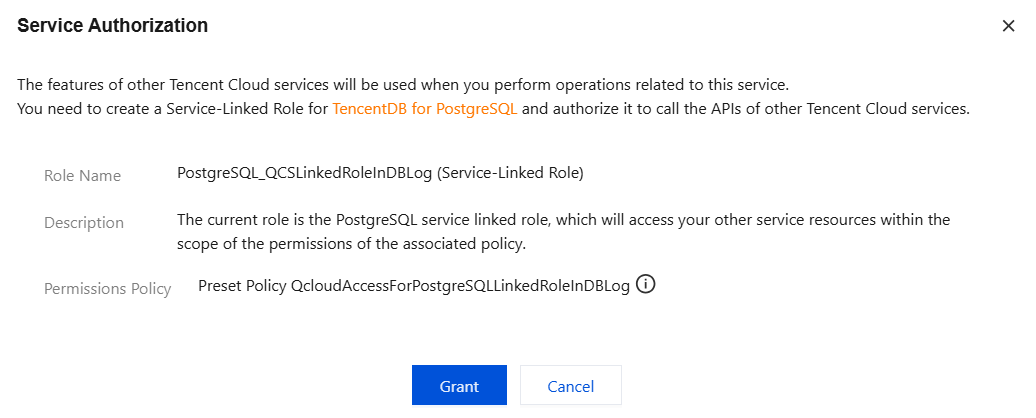Click the "Preset Policy" words
The height and width of the screenshot is (418, 1036).
(242, 286)
